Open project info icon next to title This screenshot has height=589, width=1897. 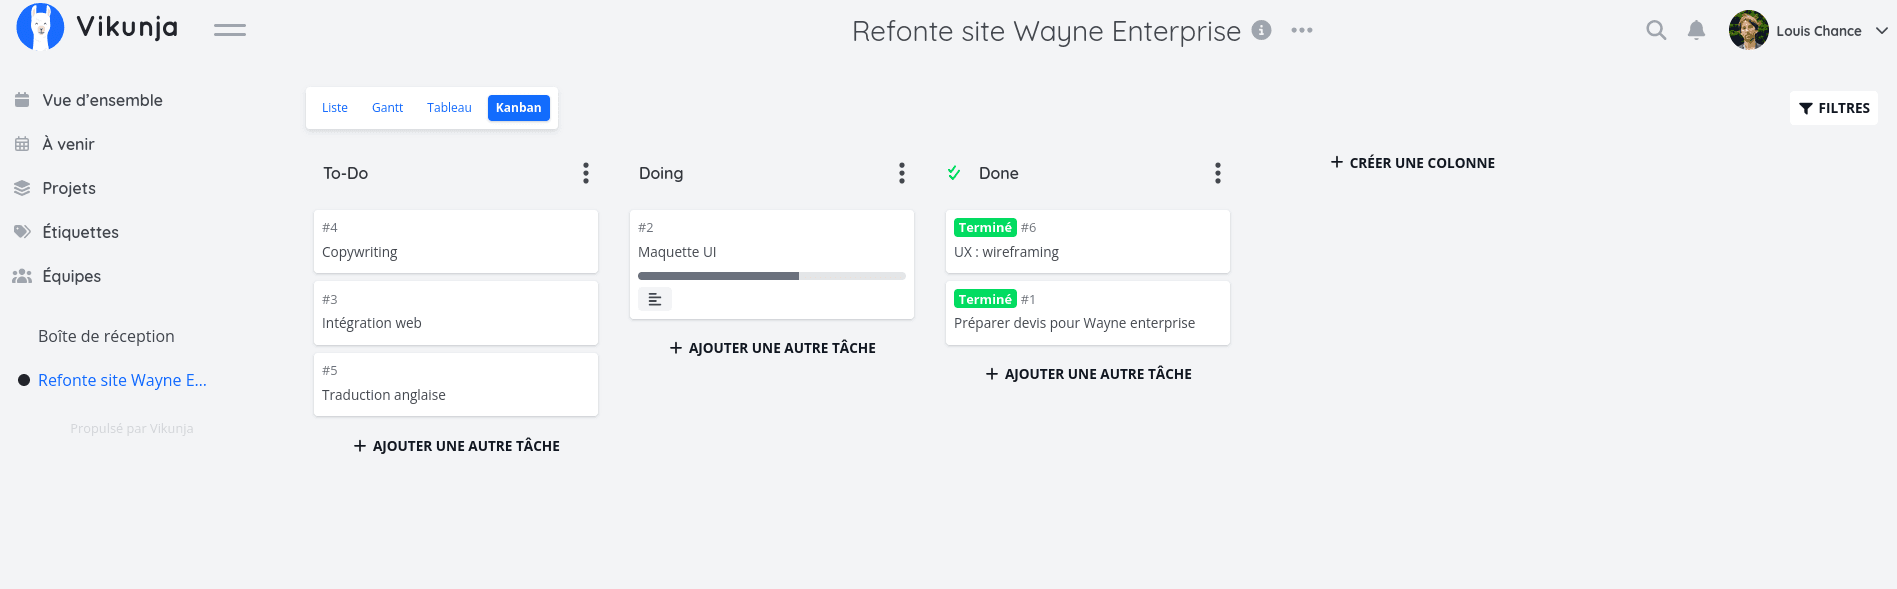[x=1262, y=30]
